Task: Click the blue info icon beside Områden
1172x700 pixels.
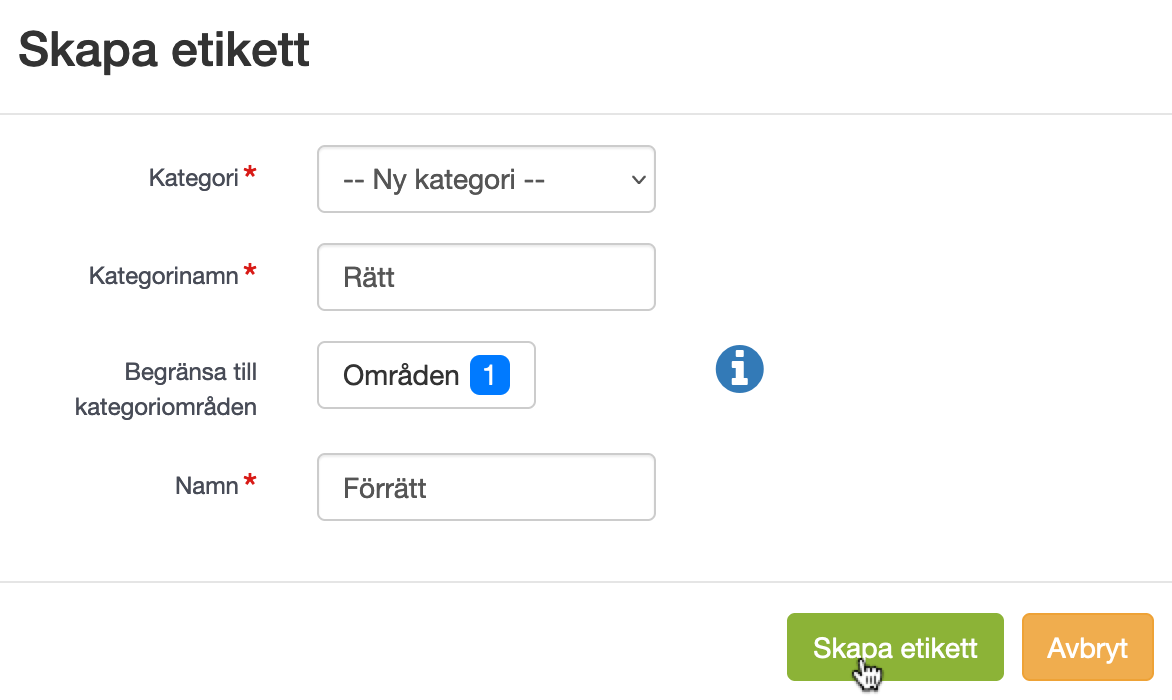Action: pos(739,369)
